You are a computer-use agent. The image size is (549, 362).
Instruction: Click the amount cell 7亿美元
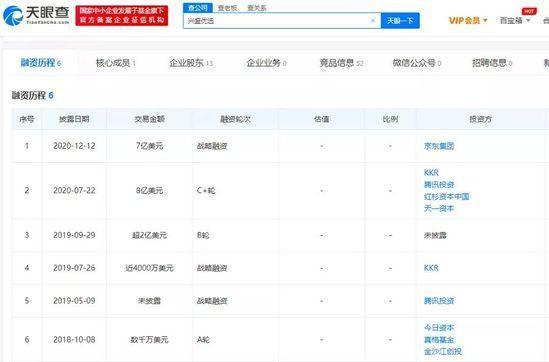click(x=150, y=146)
